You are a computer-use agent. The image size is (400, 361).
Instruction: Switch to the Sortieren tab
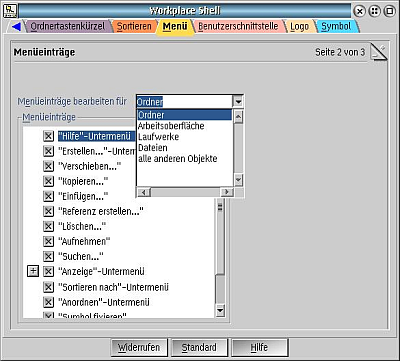point(134,26)
